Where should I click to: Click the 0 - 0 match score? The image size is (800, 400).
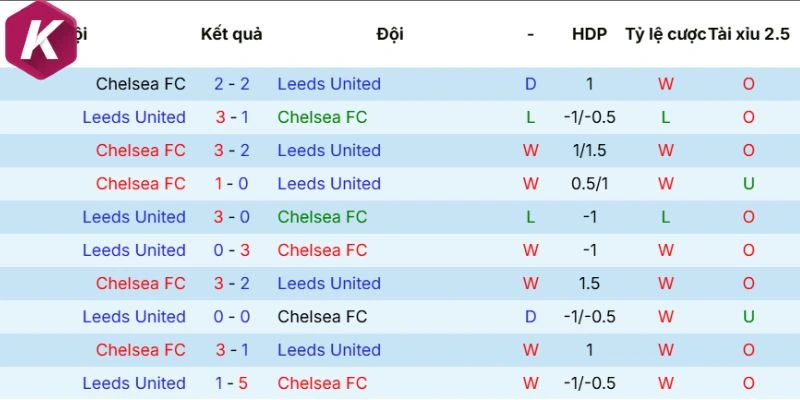tap(232, 317)
